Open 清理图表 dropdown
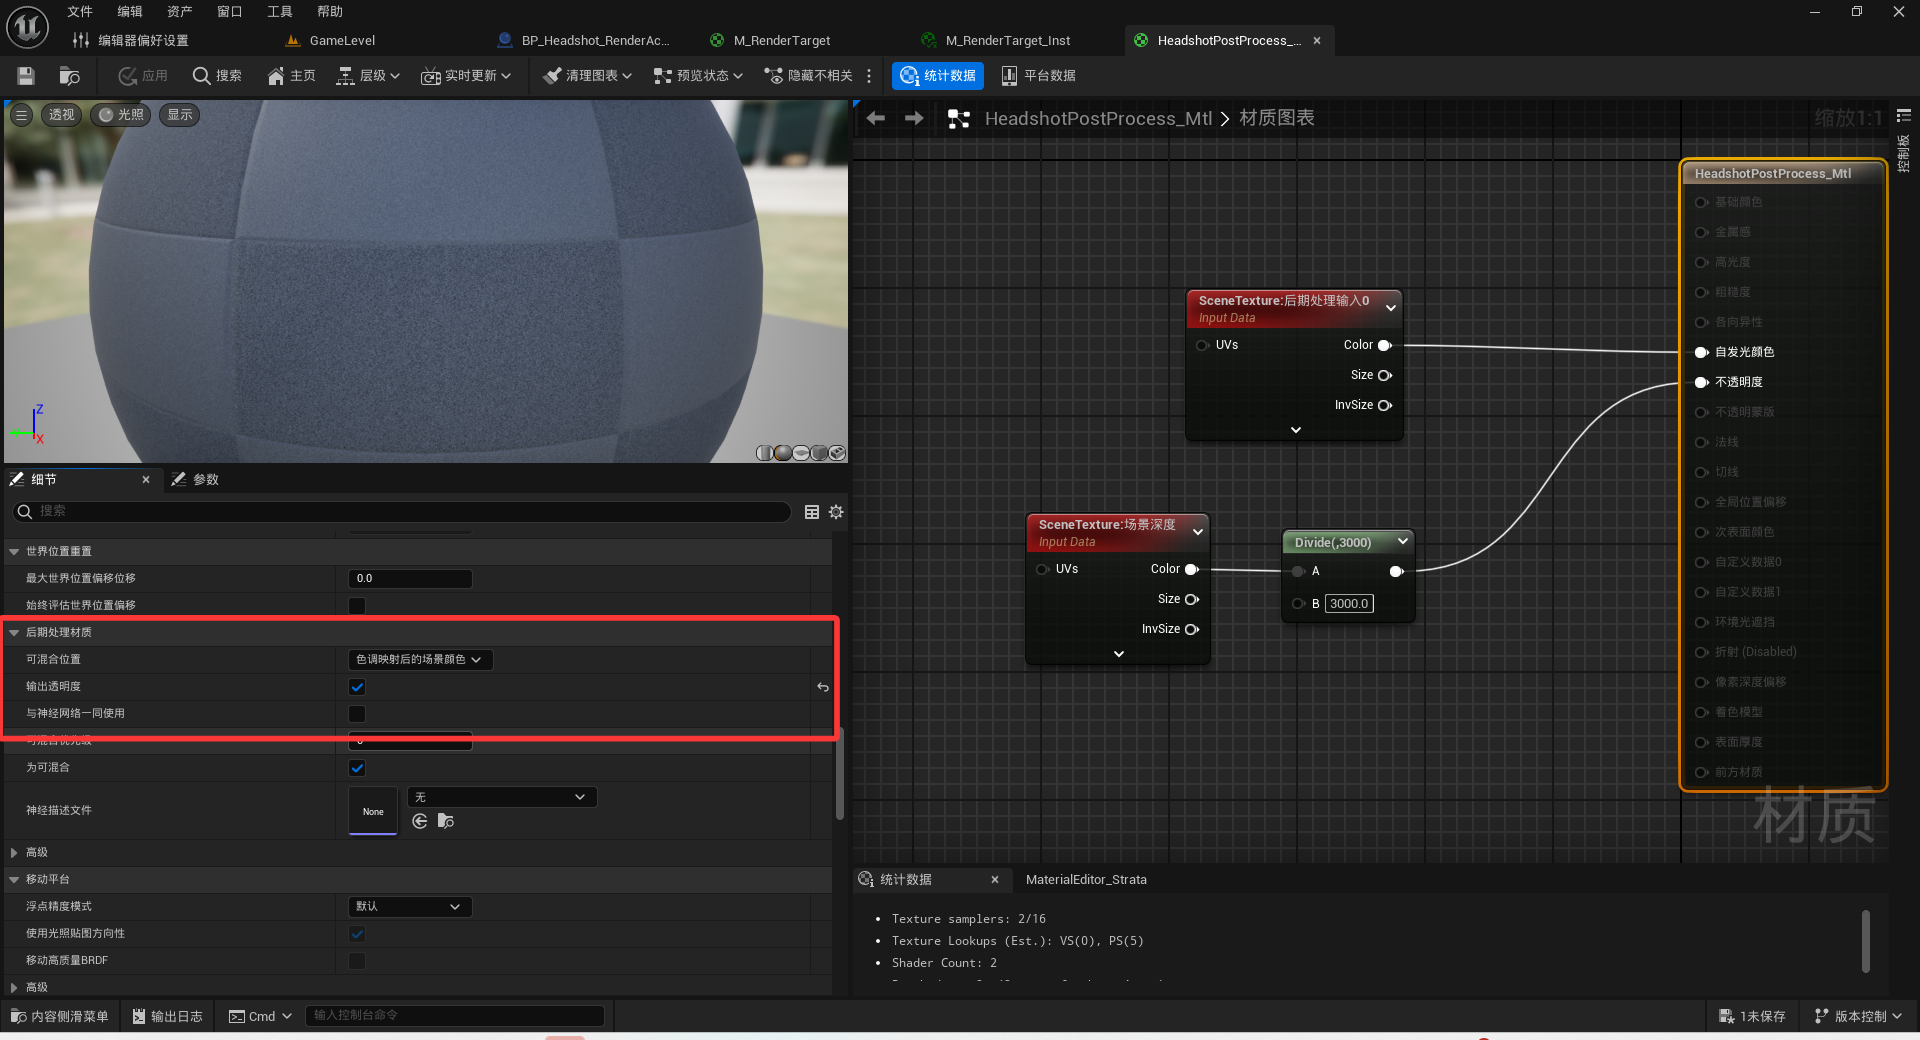Viewport: 1920px width, 1040px height. [x=587, y=76]
